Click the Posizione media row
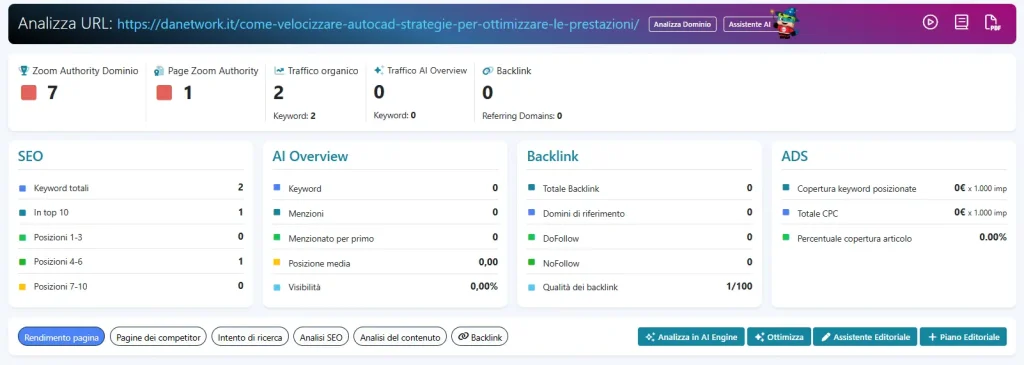The width and height of the screenshot is (1024, 365). point(385,263)
